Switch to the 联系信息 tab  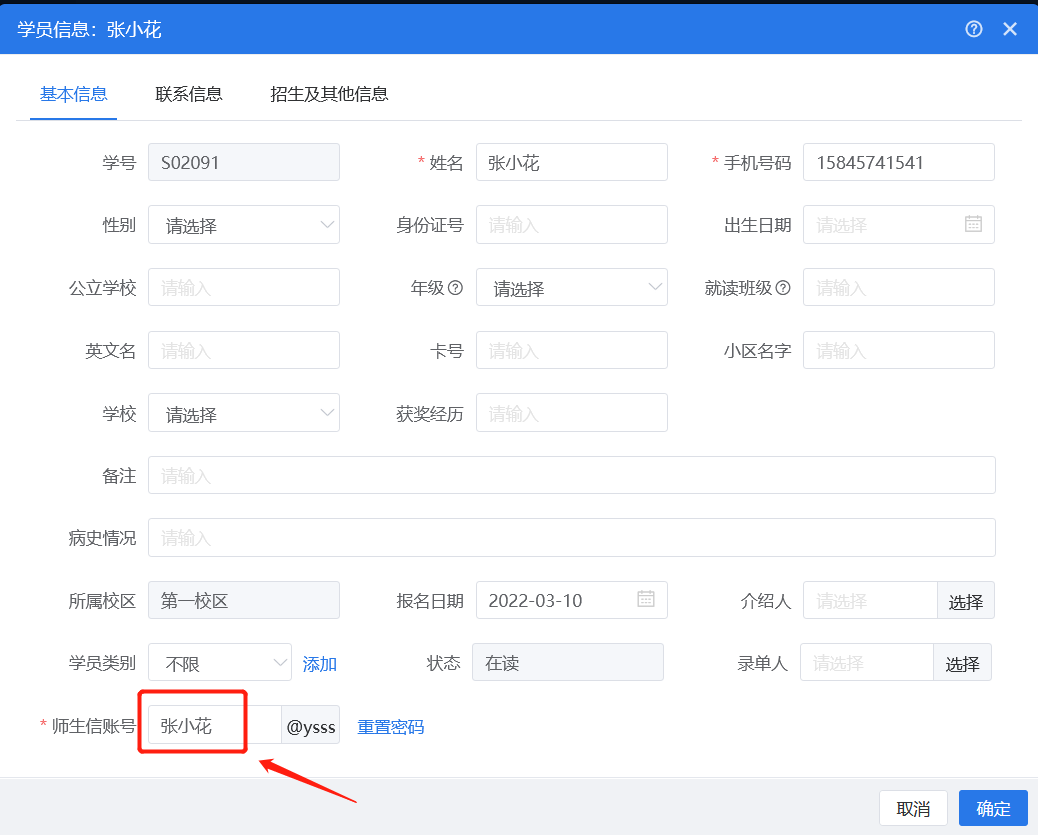pyautogui.click(x=188, y=93)
